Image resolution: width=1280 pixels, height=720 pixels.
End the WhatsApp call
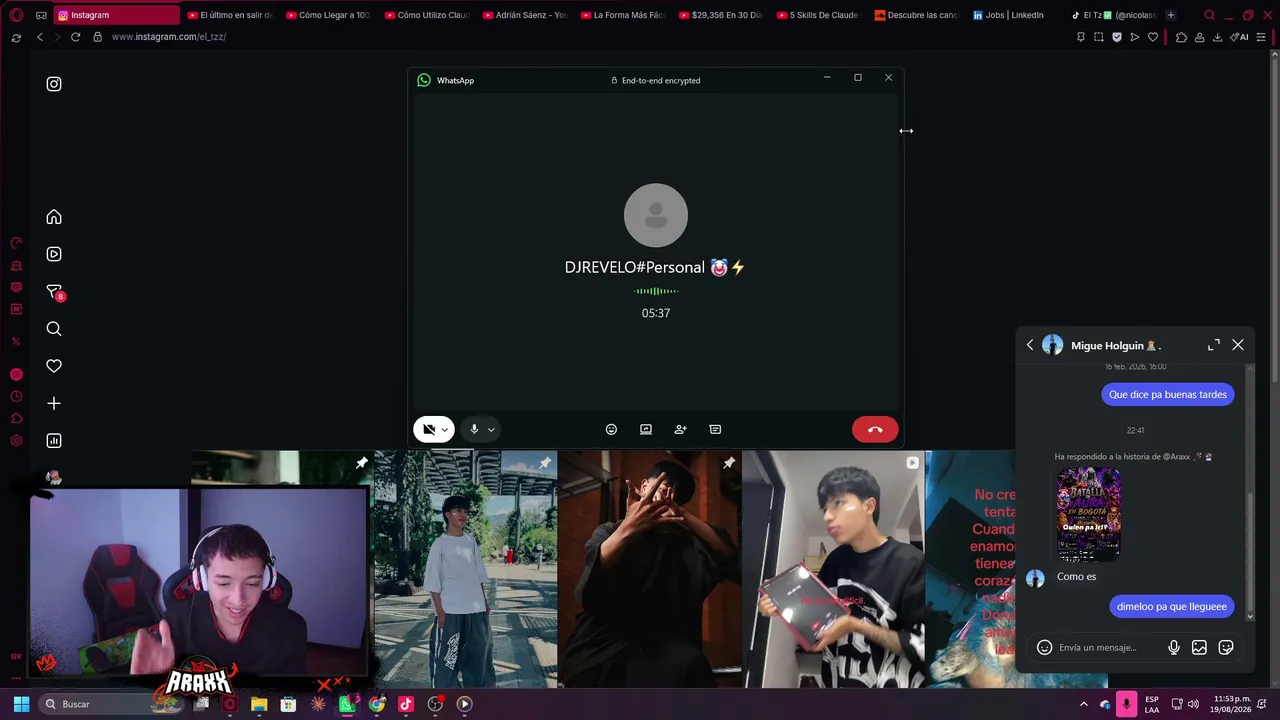pyautogui.click(x=875, y=429)
